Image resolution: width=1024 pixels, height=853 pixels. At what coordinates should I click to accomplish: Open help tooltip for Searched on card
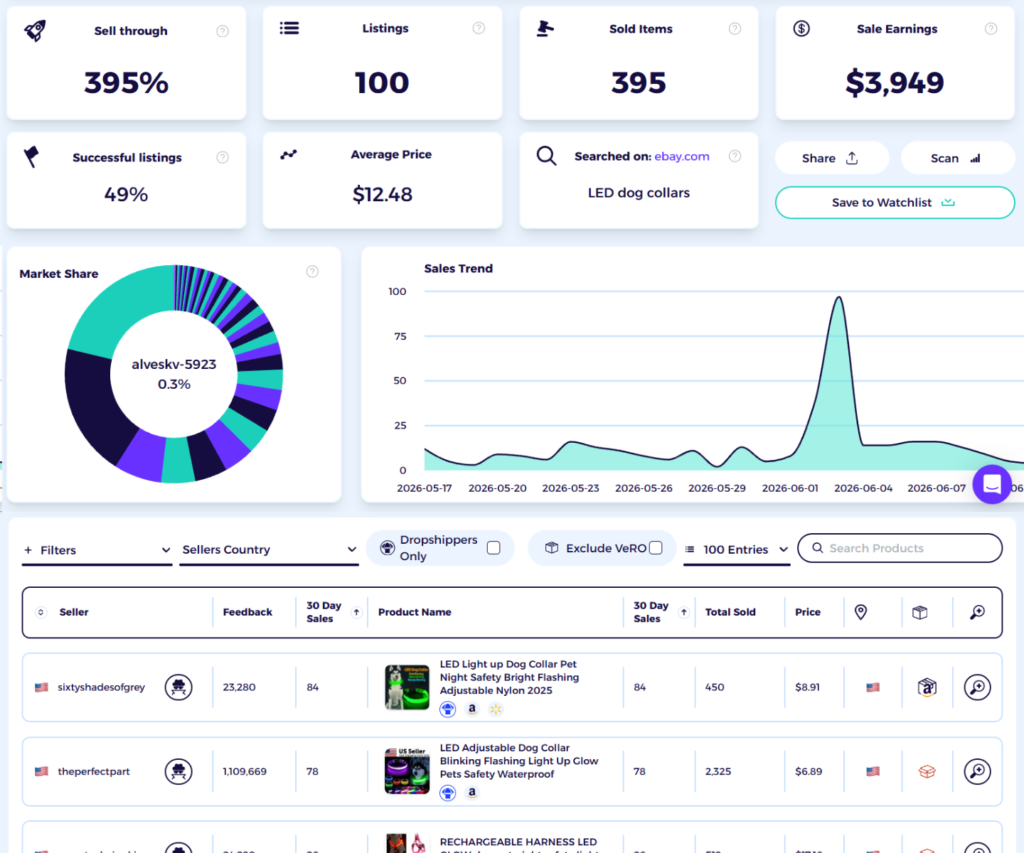[735, 156]
